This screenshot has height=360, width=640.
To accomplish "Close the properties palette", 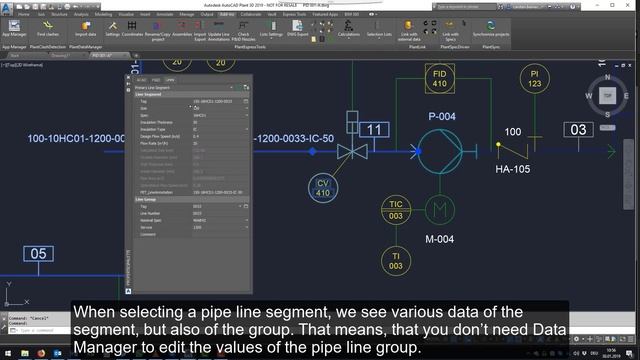I will point(128,77).
